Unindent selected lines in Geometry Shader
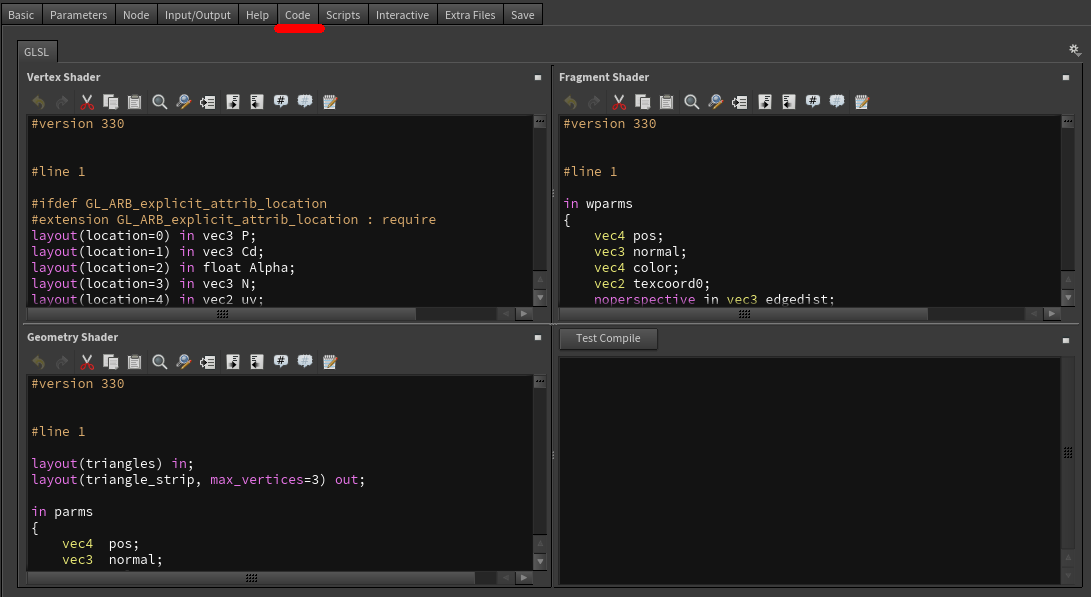1091x597 pixels. coord(257,362)
